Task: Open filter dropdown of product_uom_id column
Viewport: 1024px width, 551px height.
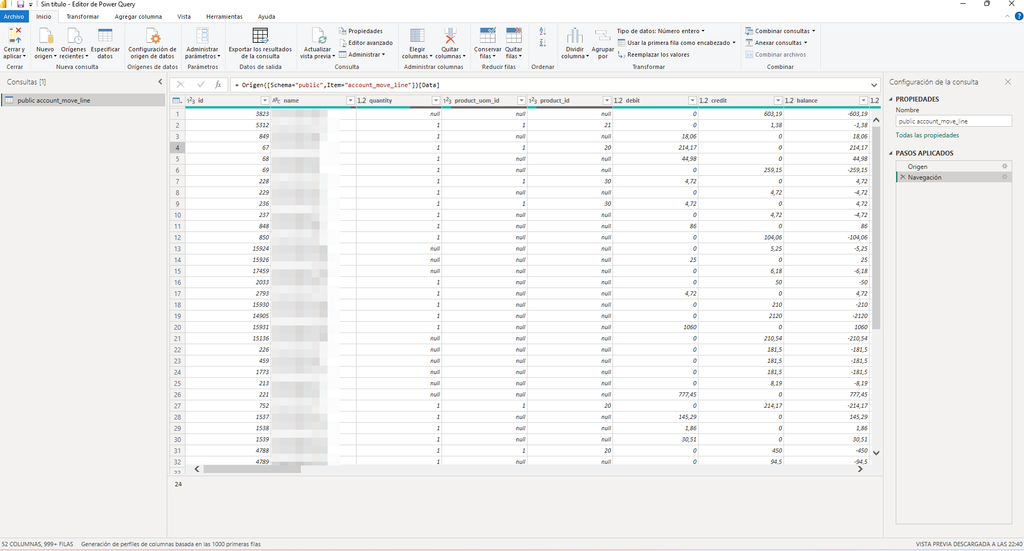Action: tap(521, 101)
